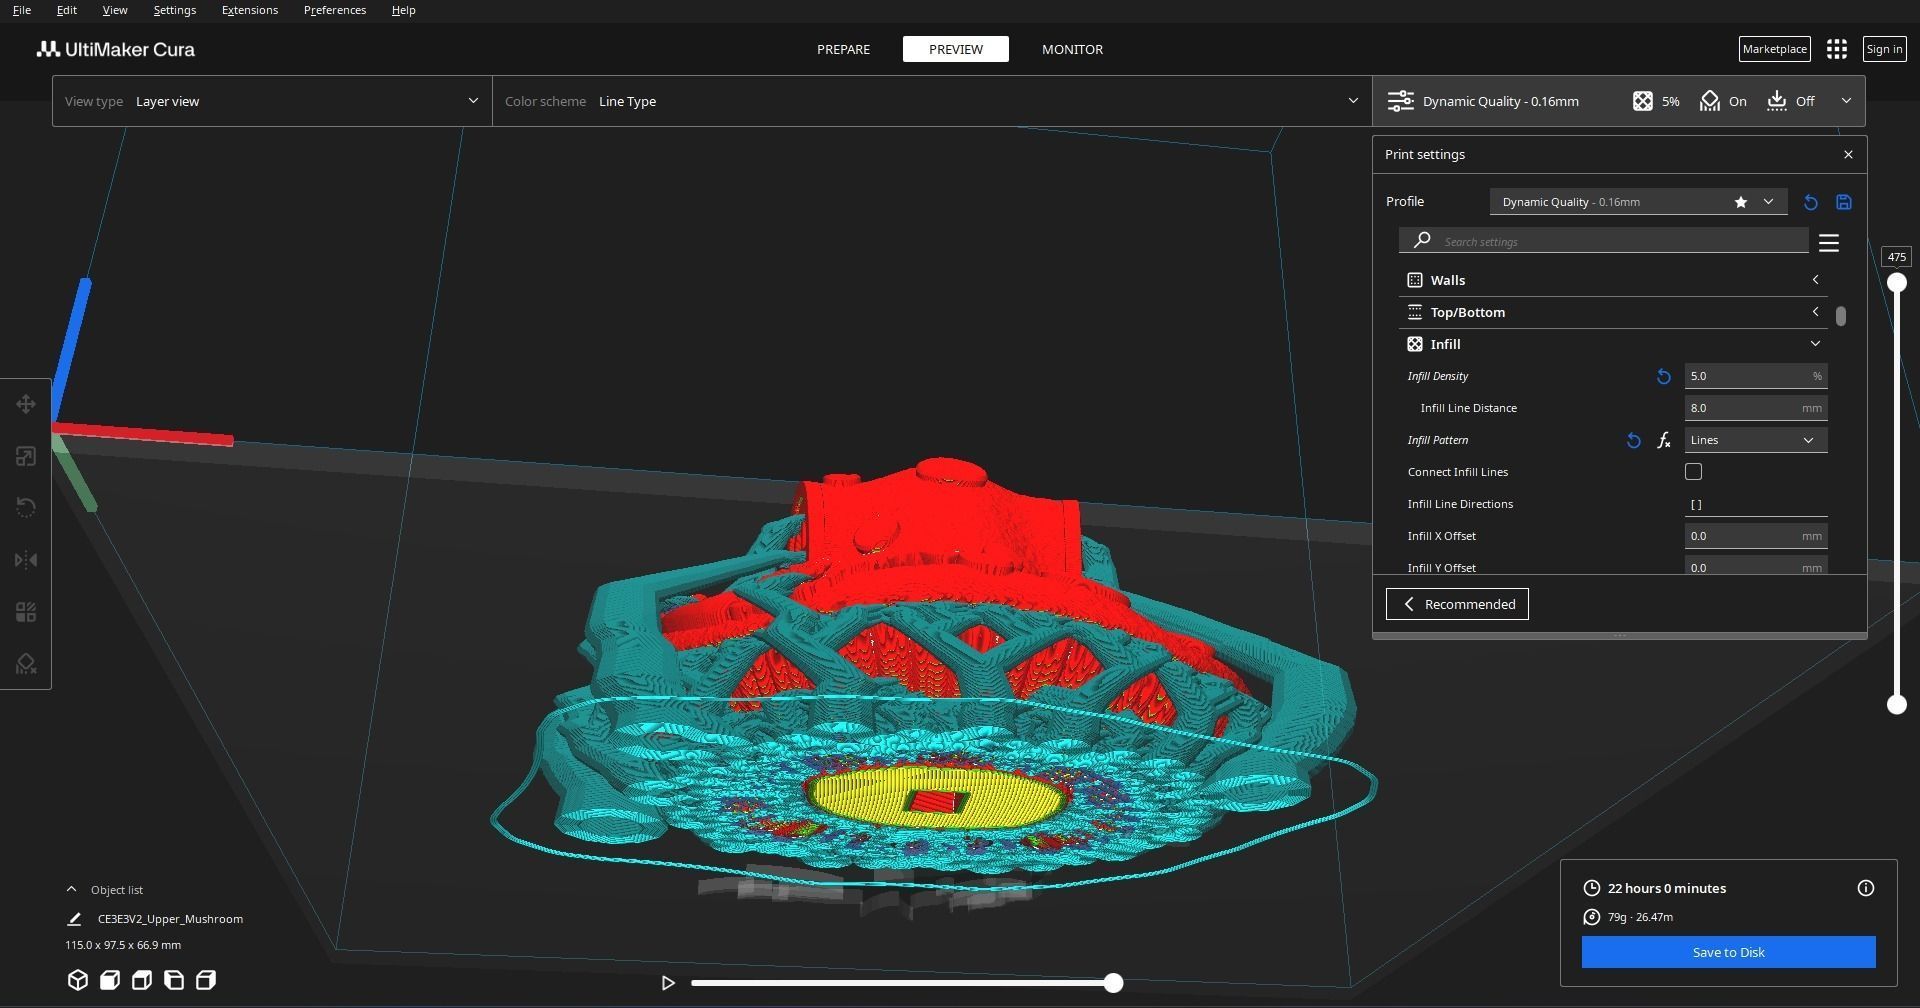
Task: Reset Infill Pattern to default value
Action: pos(1634,440)
